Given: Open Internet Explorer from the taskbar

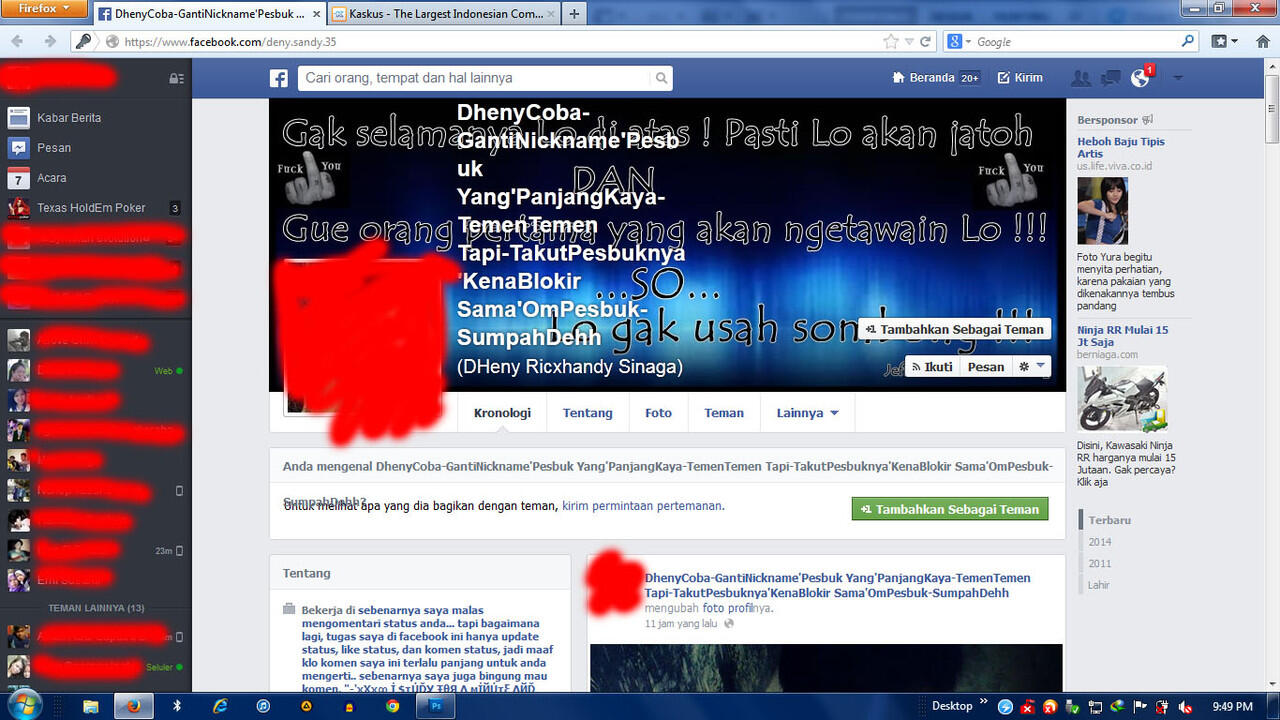Looking at the screenshot, I should click(221, 706).
